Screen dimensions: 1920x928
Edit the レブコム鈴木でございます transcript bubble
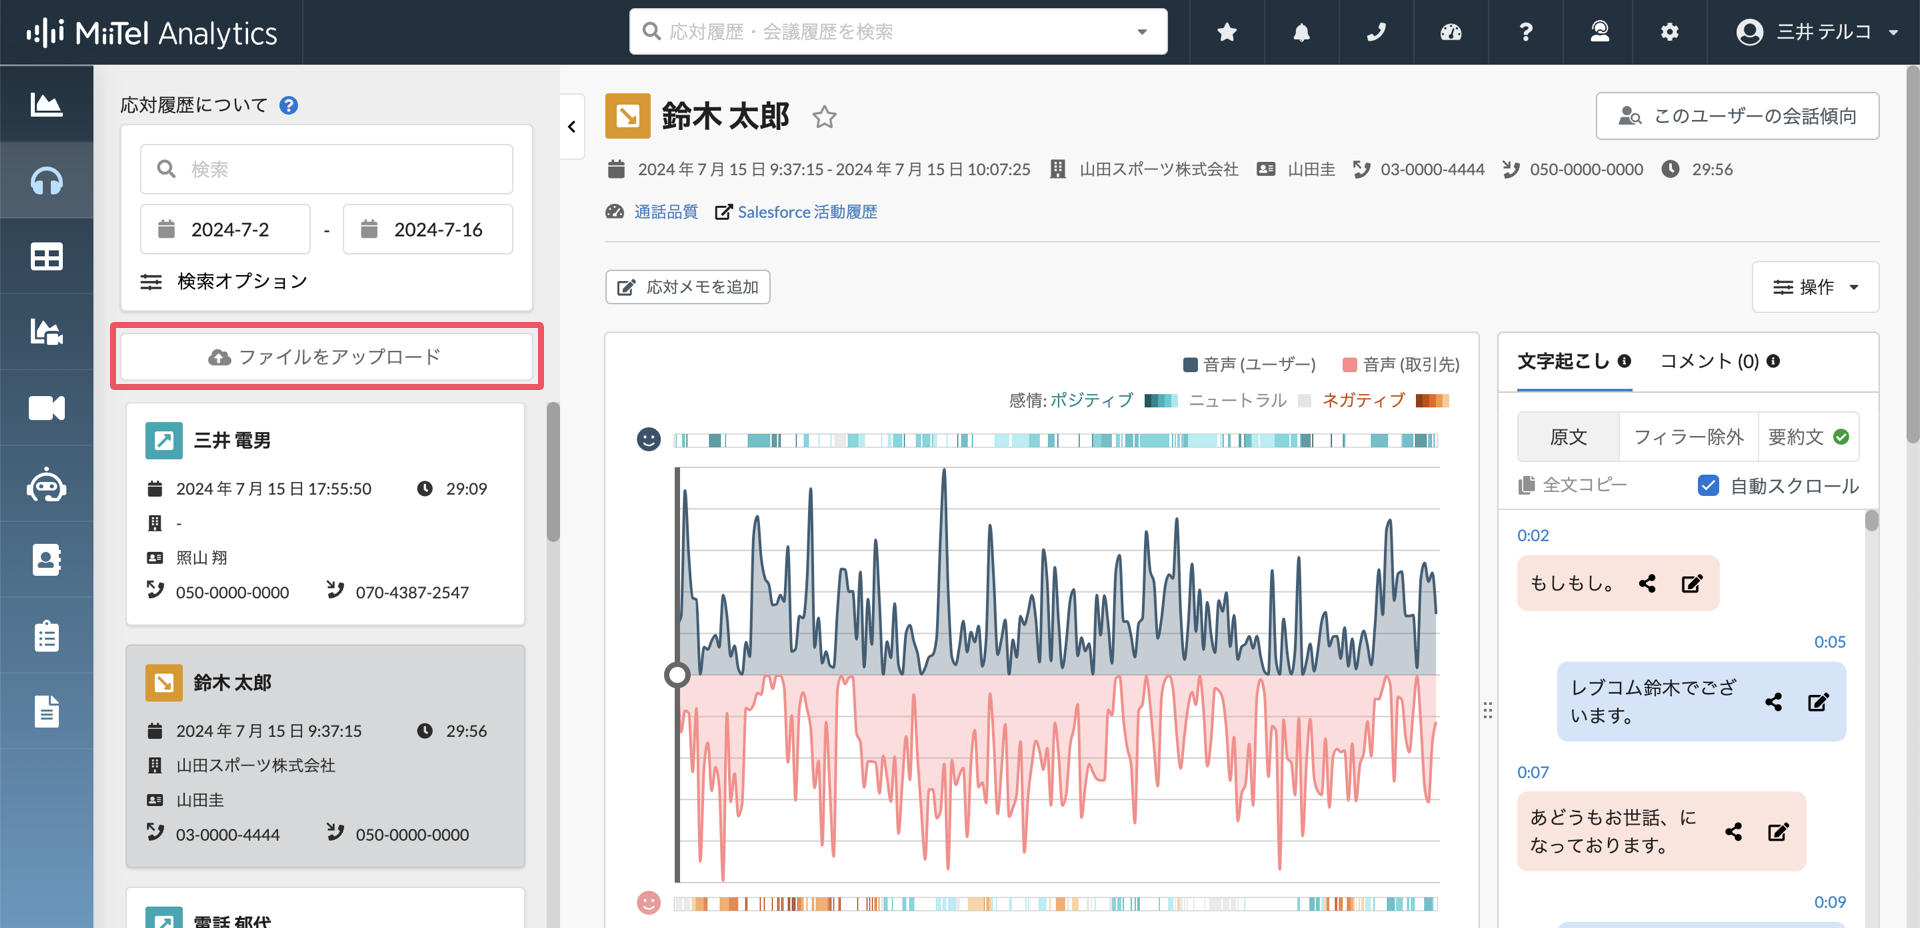click(1818, 702)
